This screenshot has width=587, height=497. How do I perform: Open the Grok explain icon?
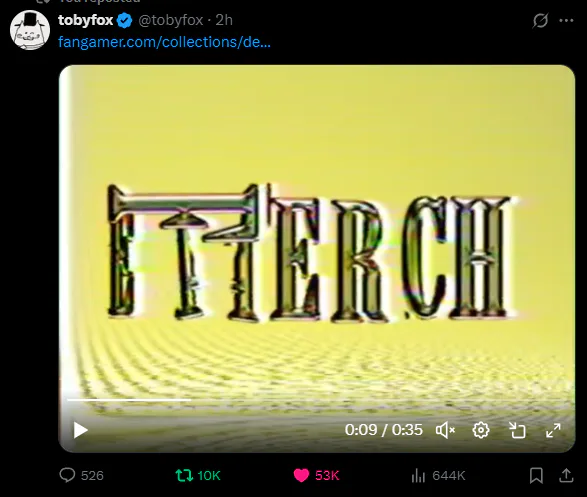coord(540,20)
